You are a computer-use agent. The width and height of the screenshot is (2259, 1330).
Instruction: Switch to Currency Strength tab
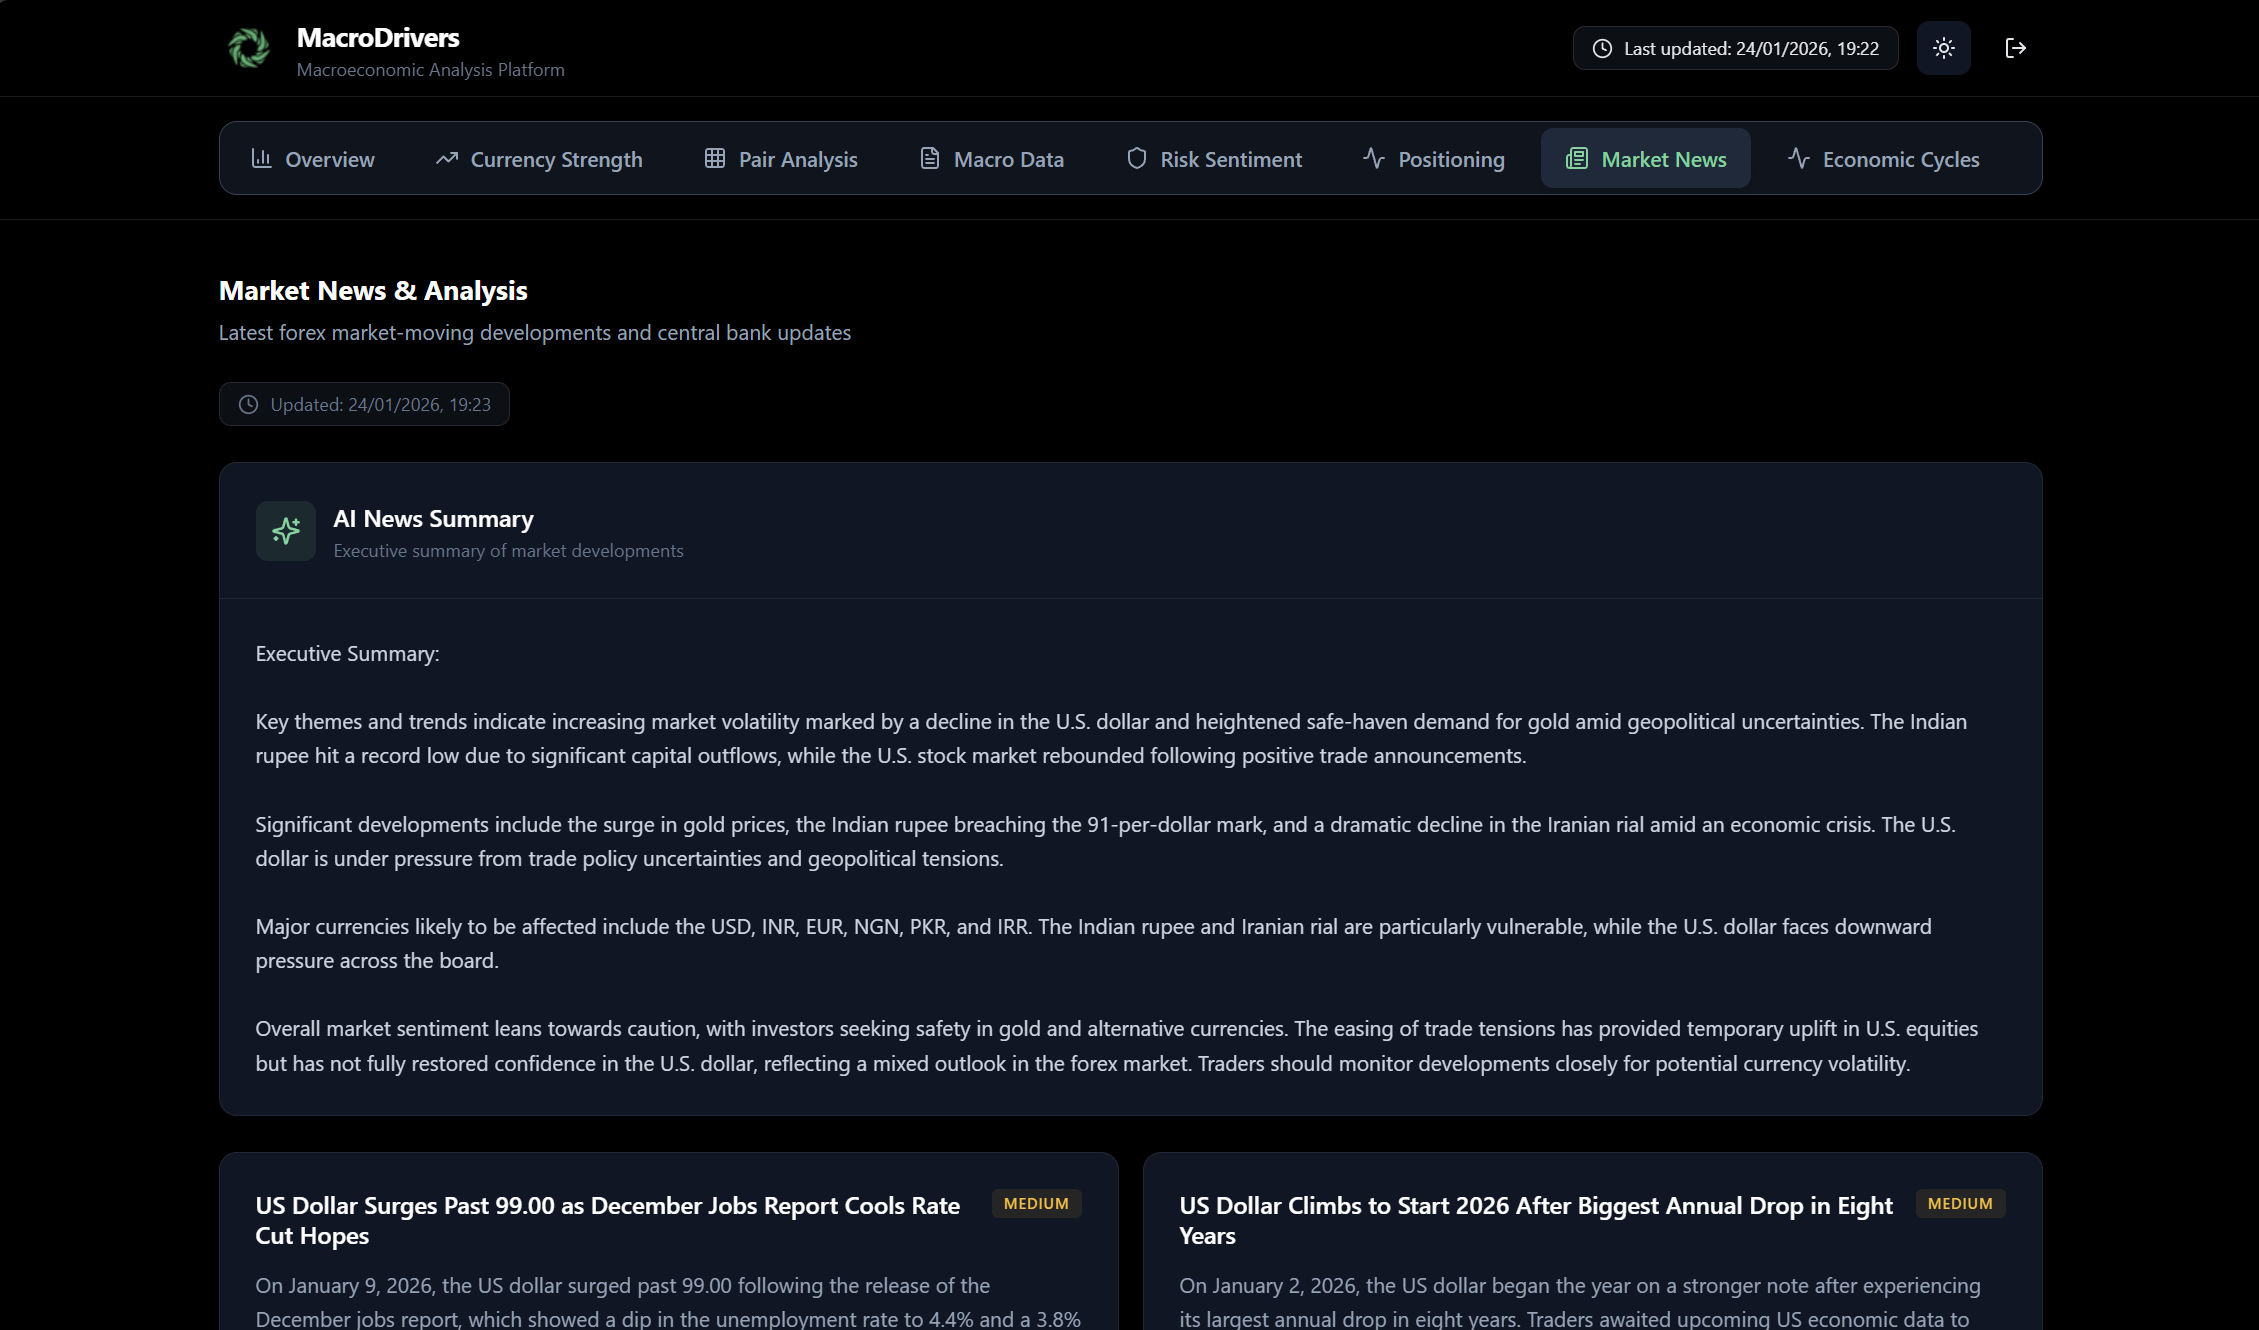[539, 159]
